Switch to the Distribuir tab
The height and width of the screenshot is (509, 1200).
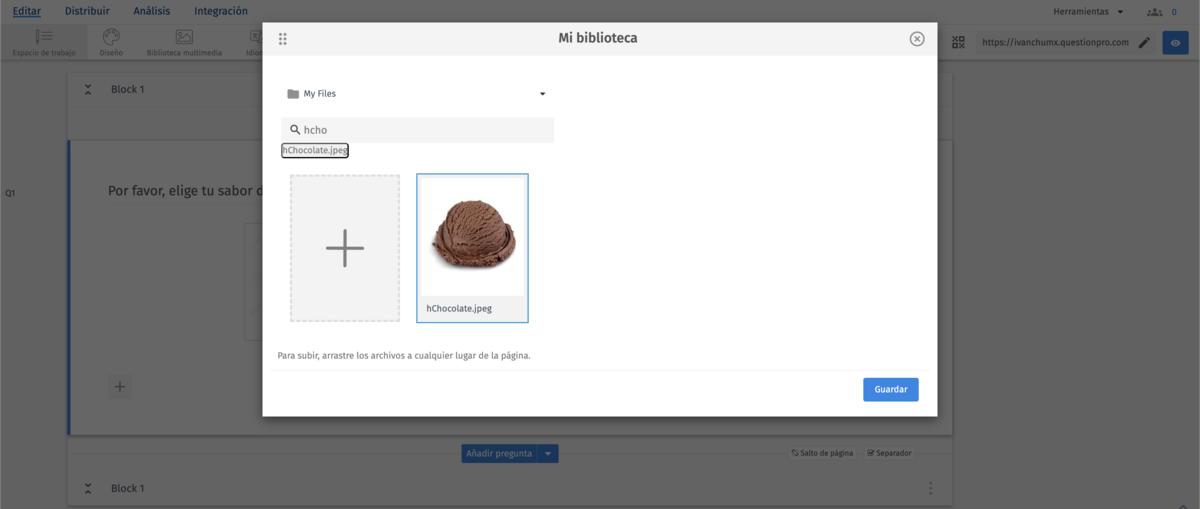click(x=87, y=11)
